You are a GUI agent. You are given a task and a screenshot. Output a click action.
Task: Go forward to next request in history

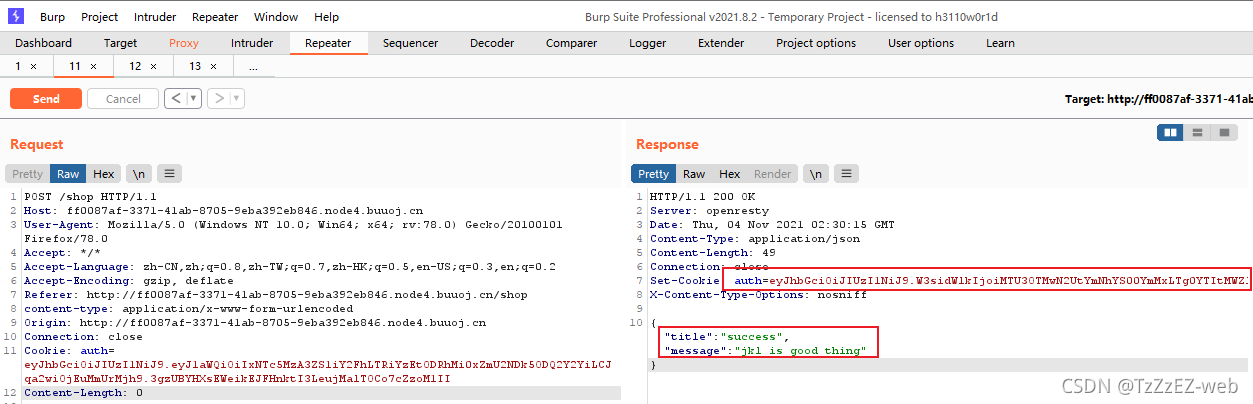pyautogui.click(x=217, y=99)
